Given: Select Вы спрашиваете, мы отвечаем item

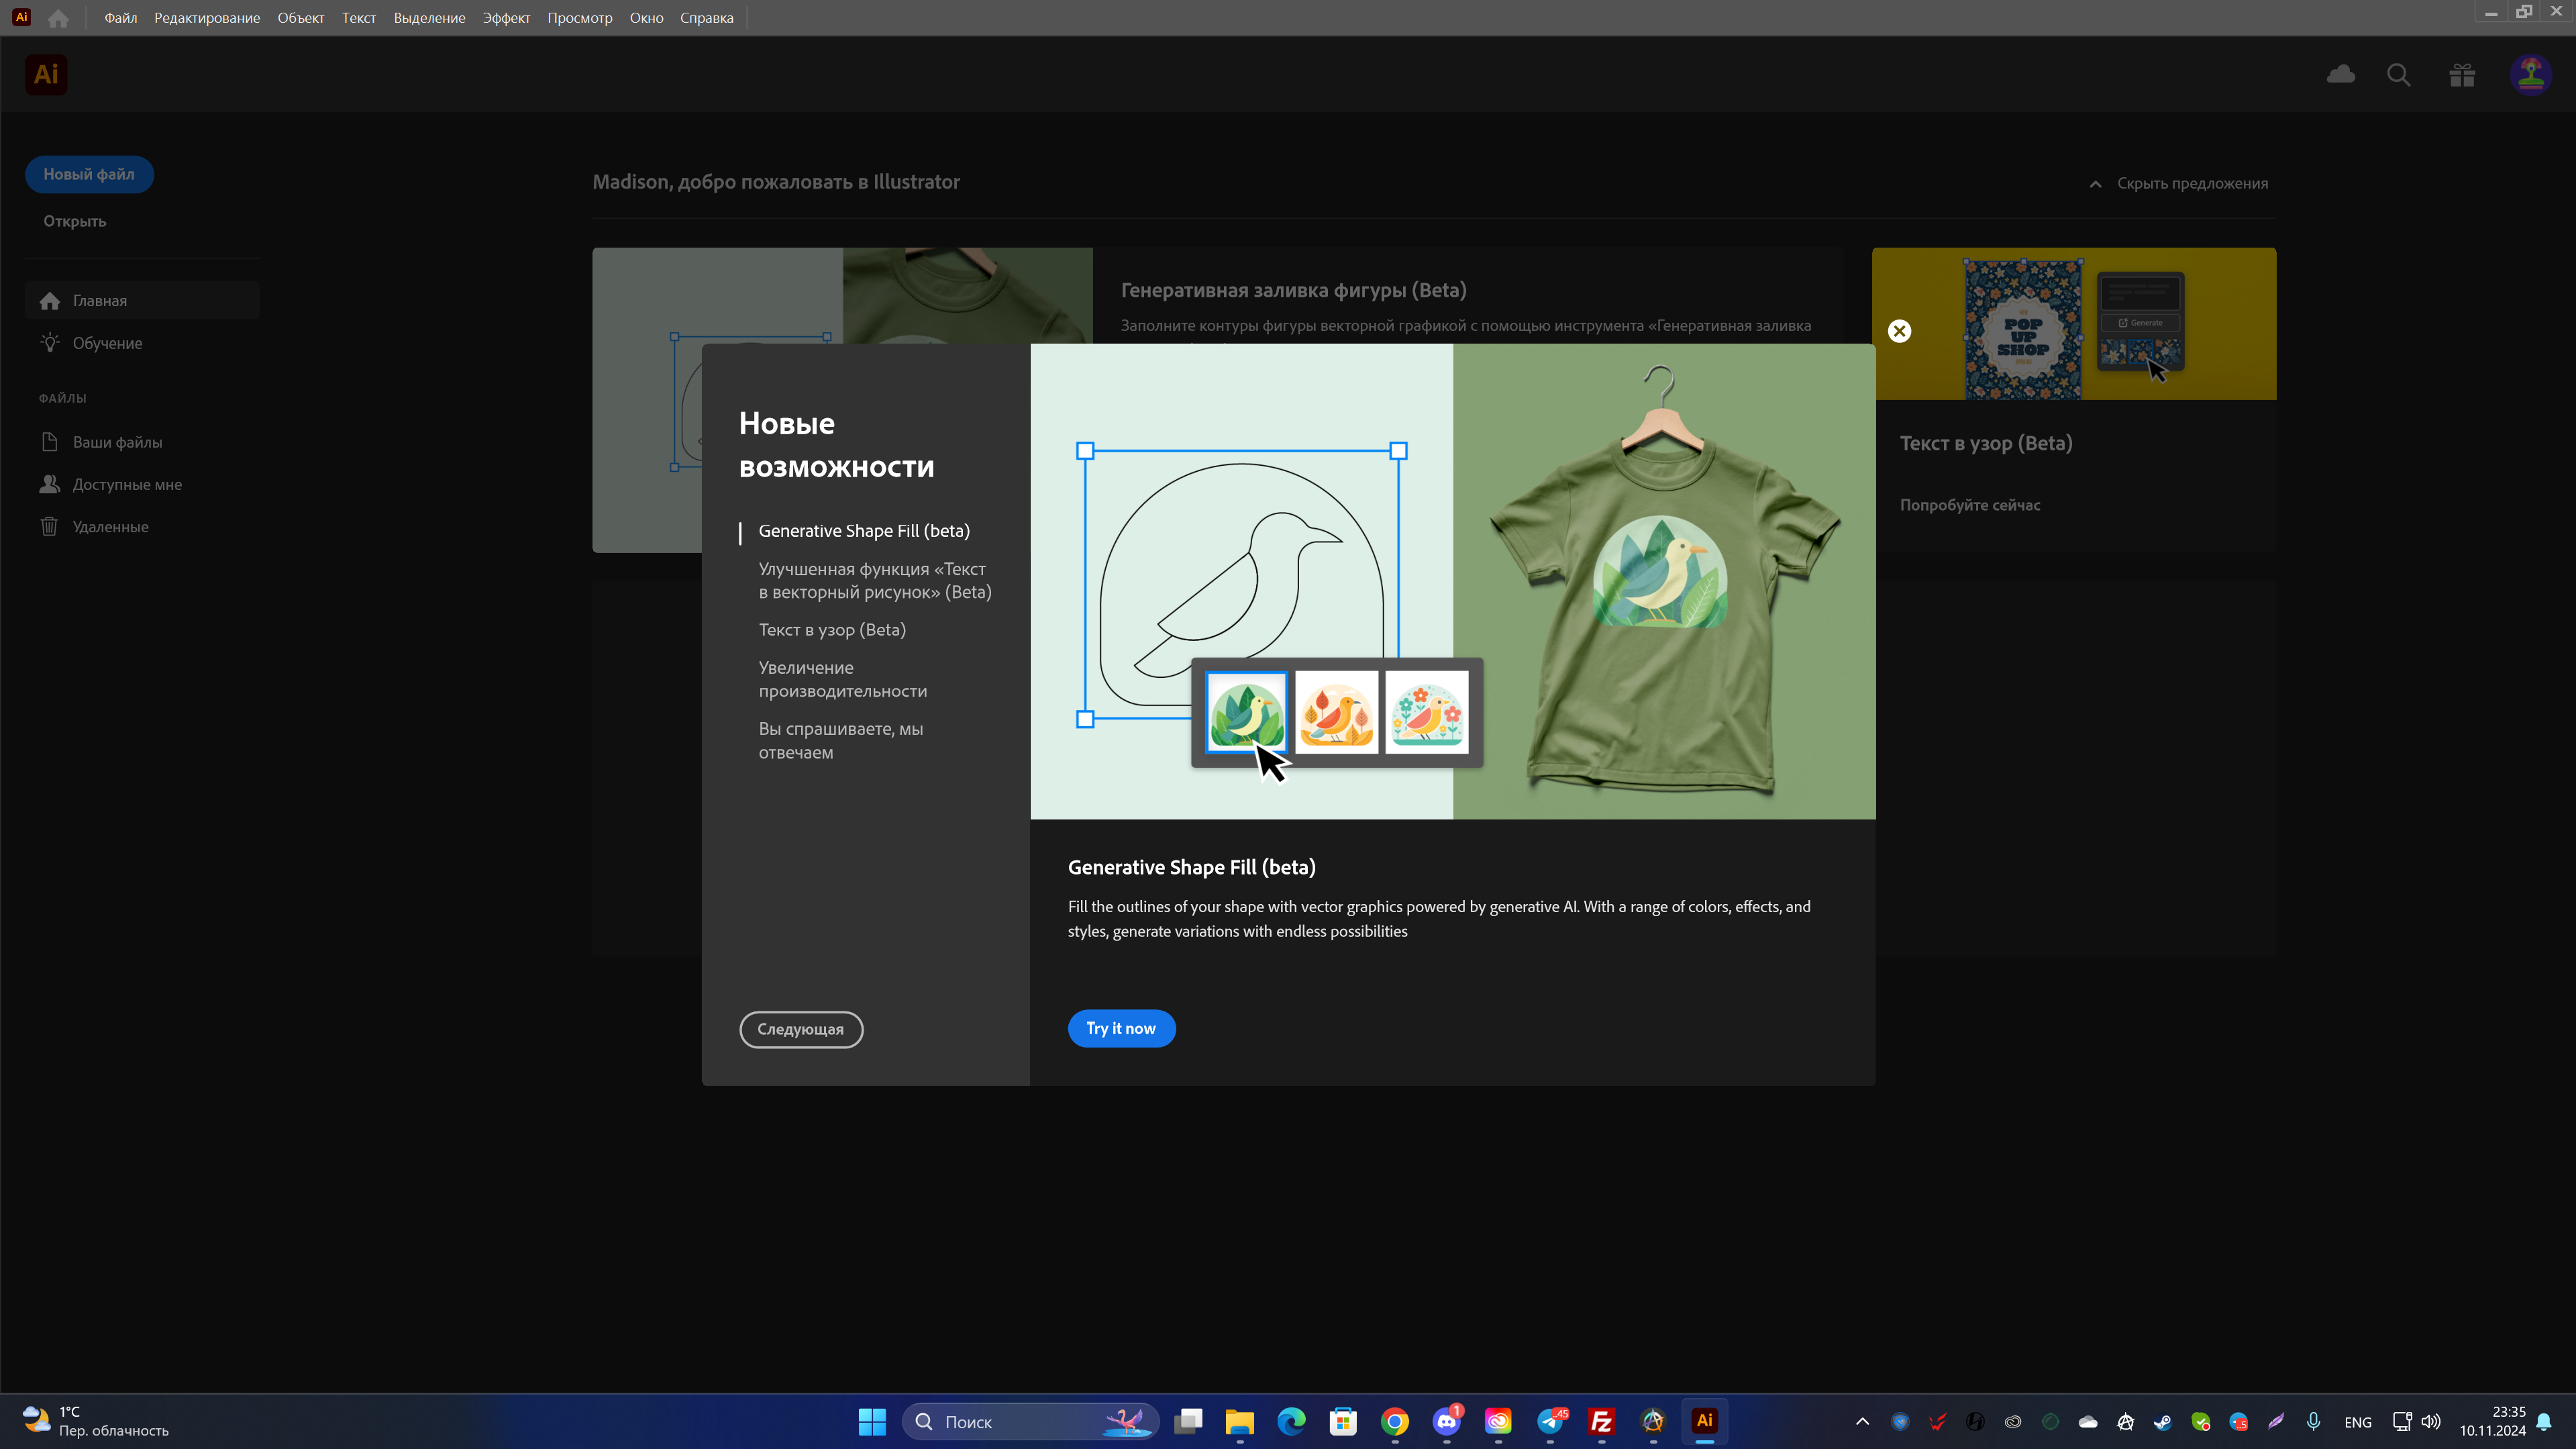Looking at the screenshot, I should pos(841,740).
